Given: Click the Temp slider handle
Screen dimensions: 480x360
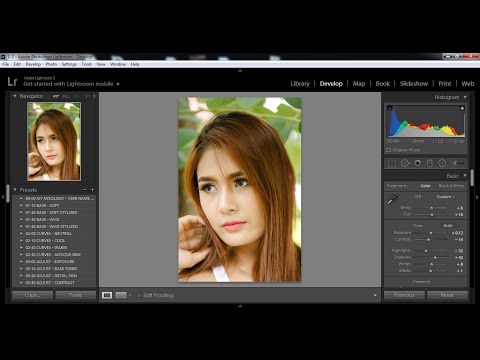Looking at the screenshot, I should (x=432, y=208).
